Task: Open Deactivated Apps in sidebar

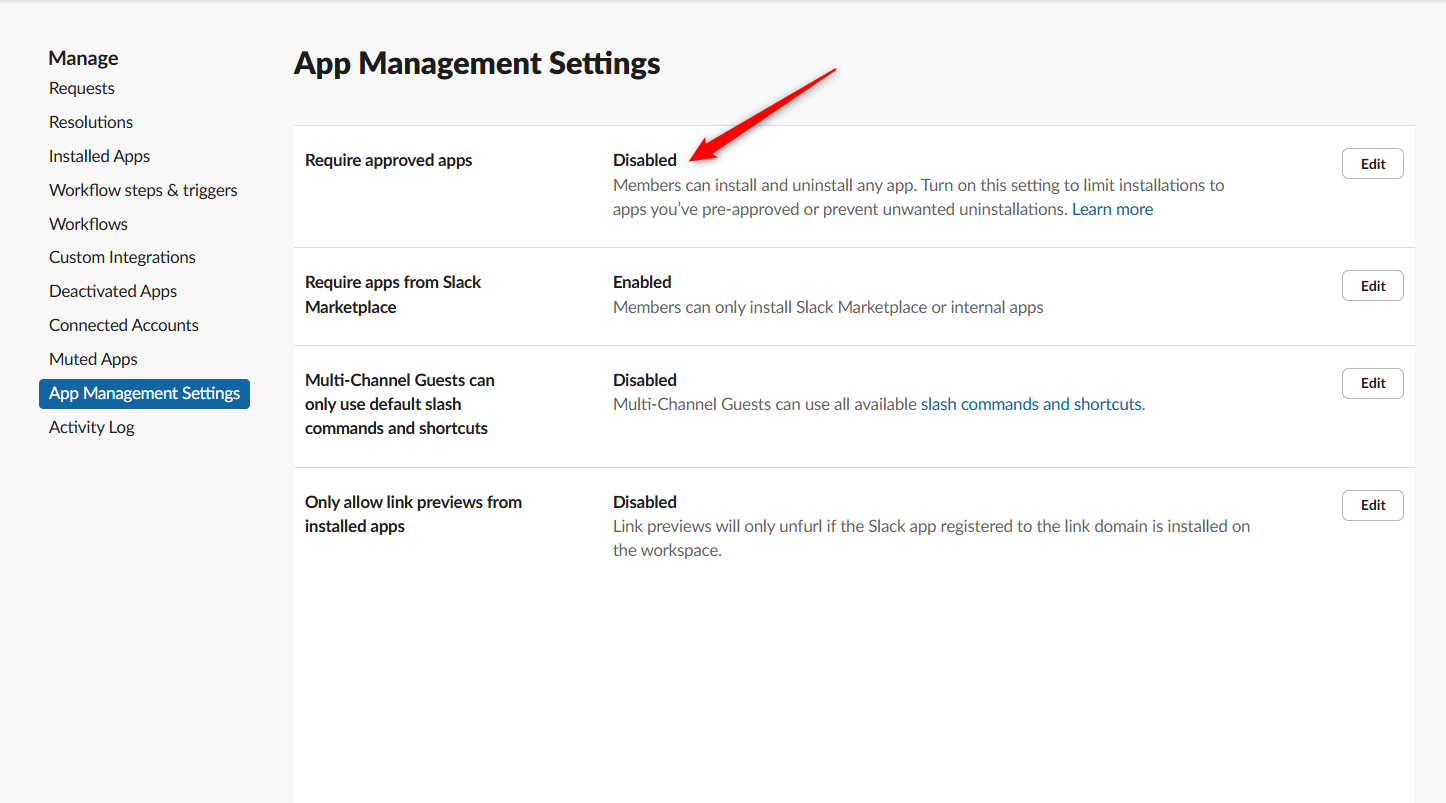Action: pyautogui.click(x=113, y=291)
